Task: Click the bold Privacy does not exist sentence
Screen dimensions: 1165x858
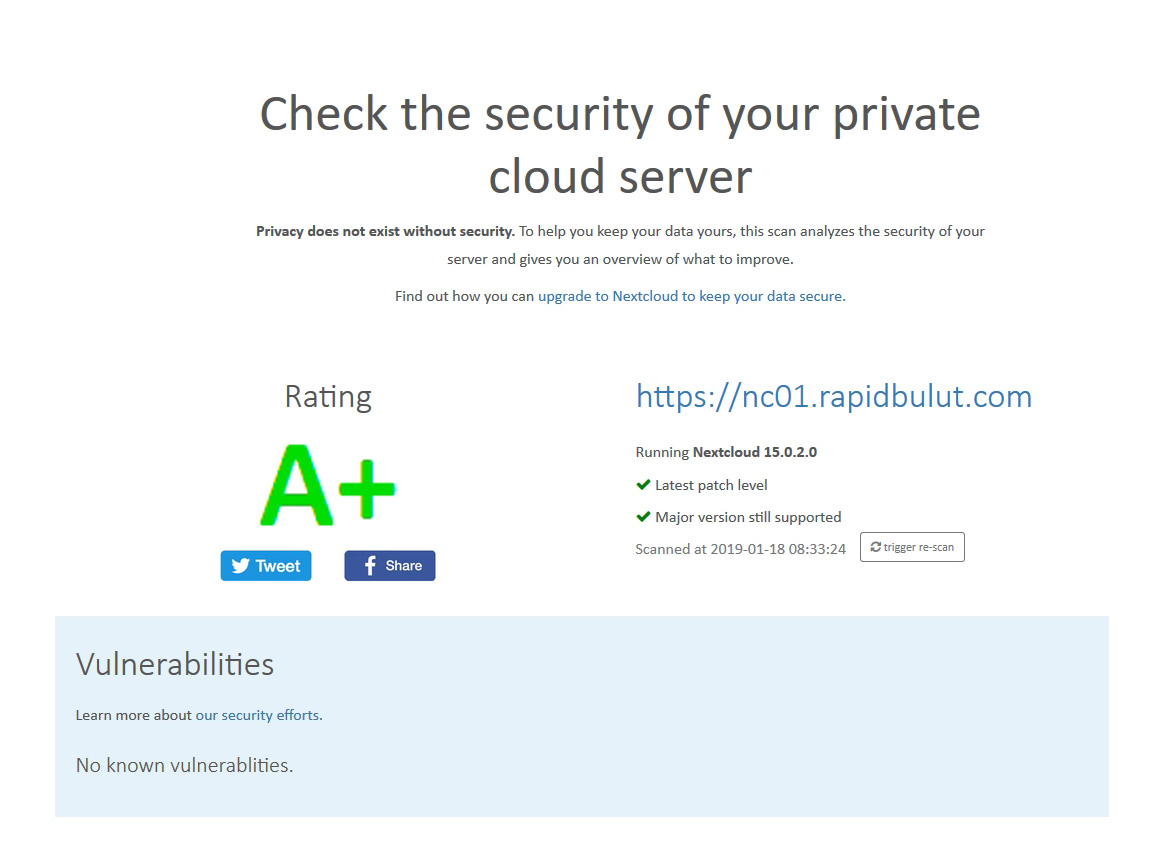Action: 385,232
